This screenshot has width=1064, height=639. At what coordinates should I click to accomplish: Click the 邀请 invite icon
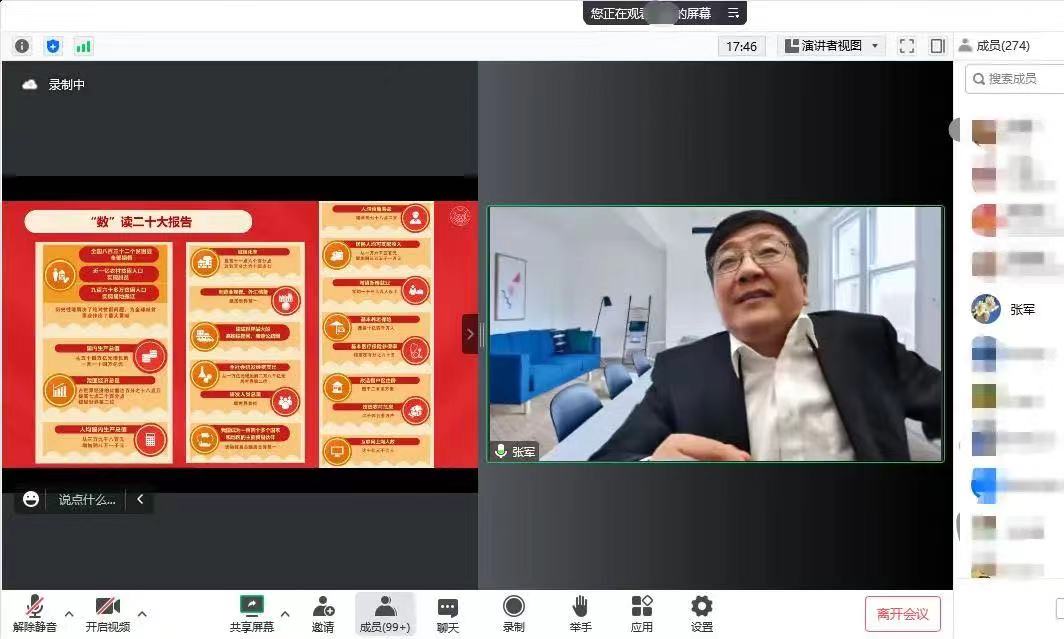(x=323, y=613)
